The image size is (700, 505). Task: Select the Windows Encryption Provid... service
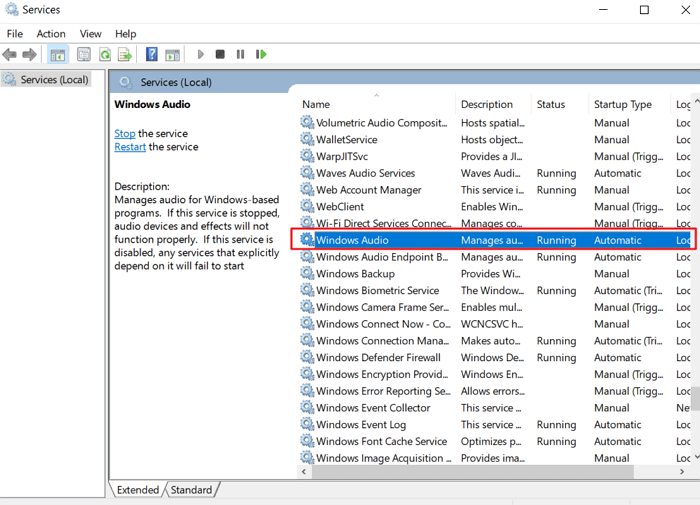tap(494, 374)
